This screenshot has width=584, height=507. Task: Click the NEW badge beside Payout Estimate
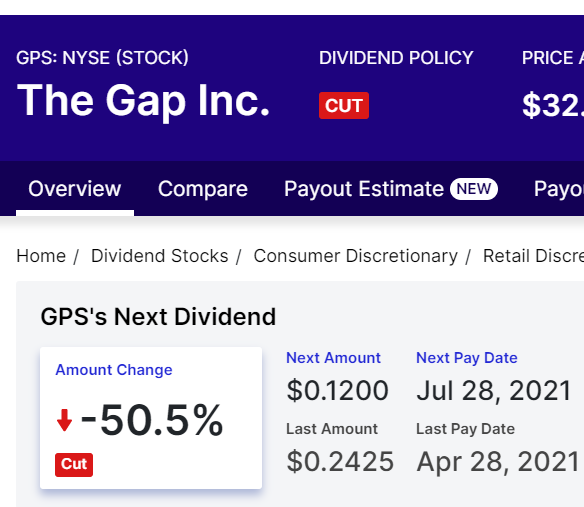click(x=474, y=189)
